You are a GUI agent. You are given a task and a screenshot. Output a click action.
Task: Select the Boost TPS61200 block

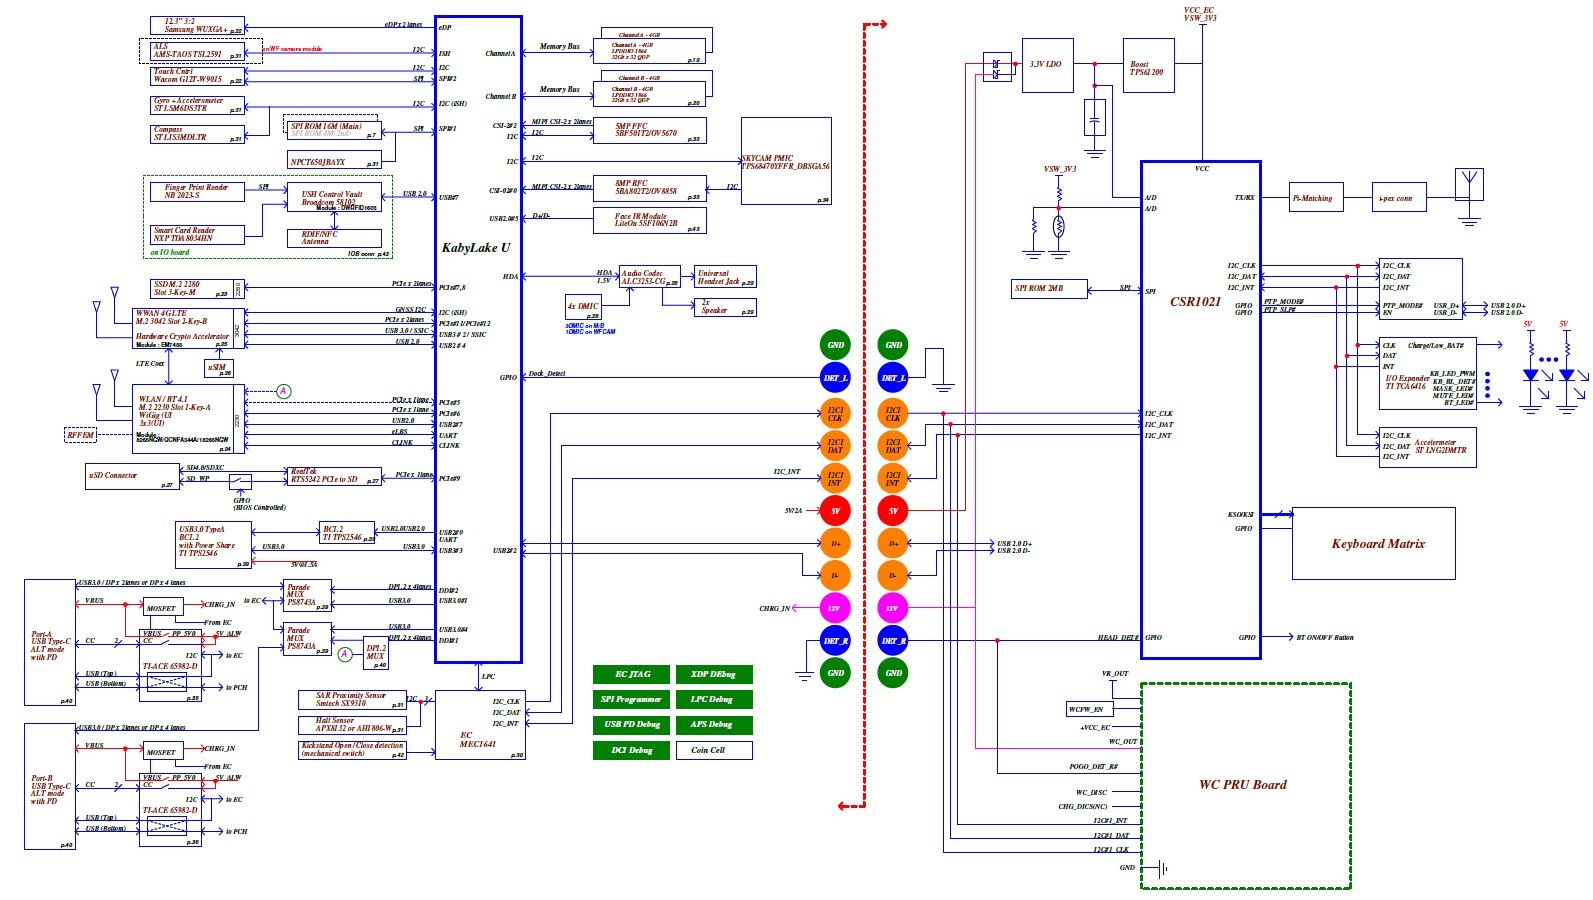(1147, 67)
